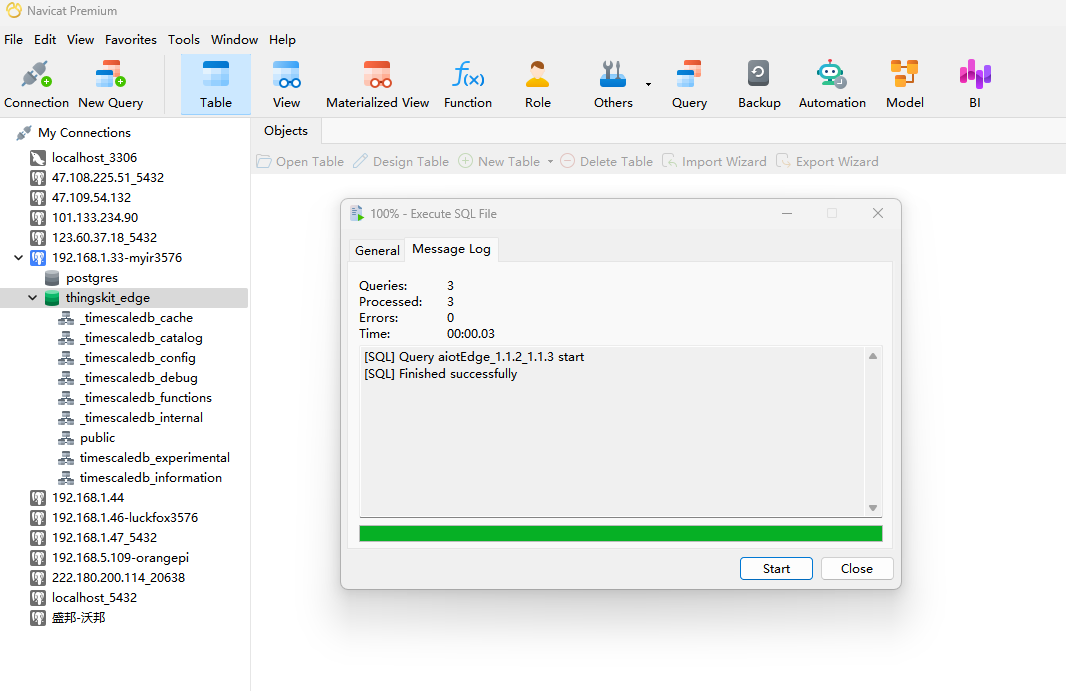Select the Table toolbar icon
Image resolution: width=1066 pixels, height=691 pixels.
point(216,84)
